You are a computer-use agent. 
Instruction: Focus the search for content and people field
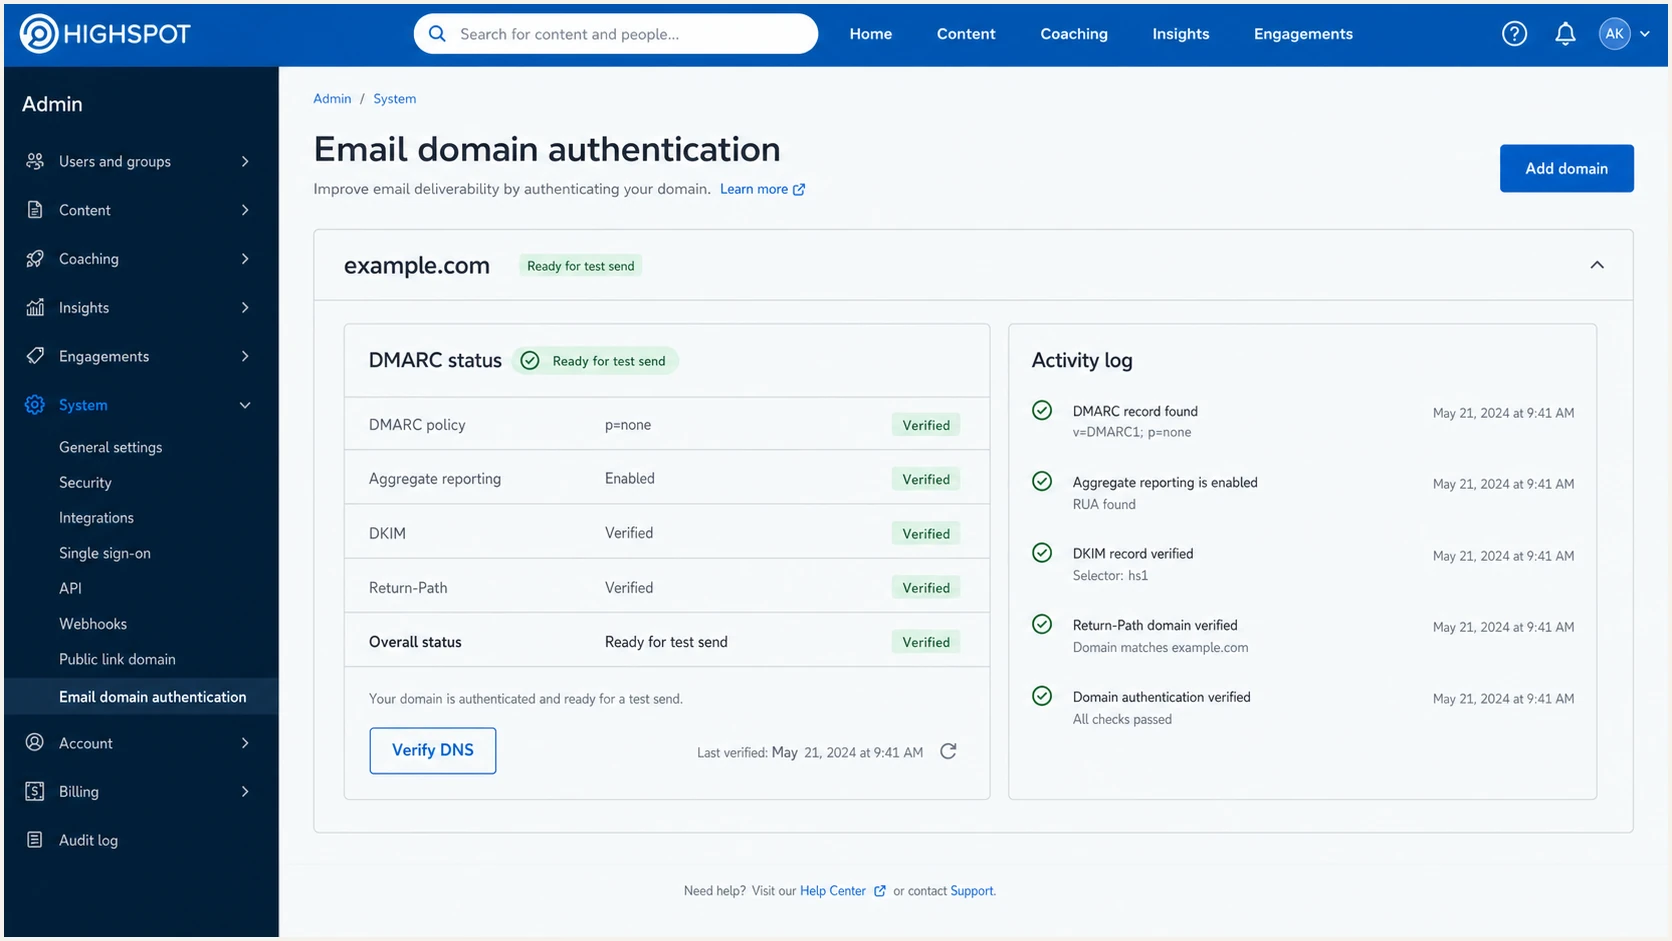coord(616,34)
